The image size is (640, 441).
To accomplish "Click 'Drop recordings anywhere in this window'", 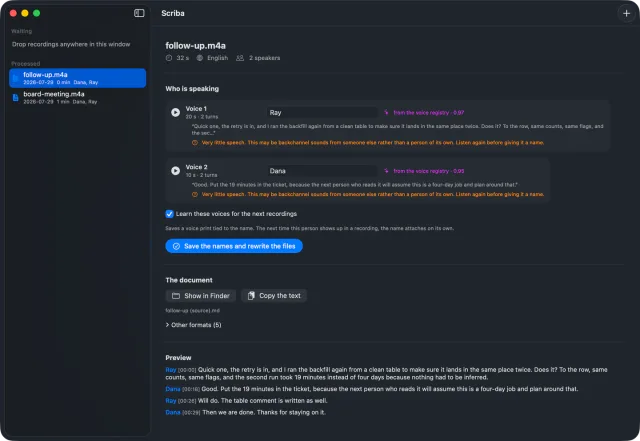I will 71,44.
